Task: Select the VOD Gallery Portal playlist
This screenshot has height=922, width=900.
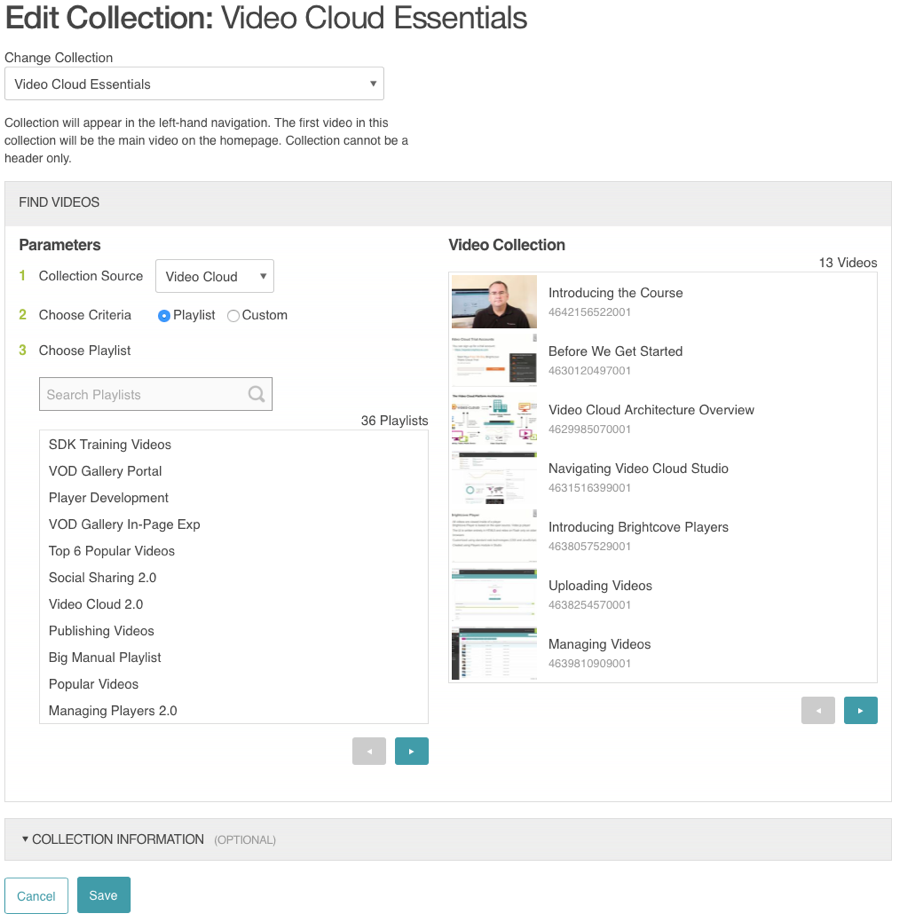Action: coord(105,471)
